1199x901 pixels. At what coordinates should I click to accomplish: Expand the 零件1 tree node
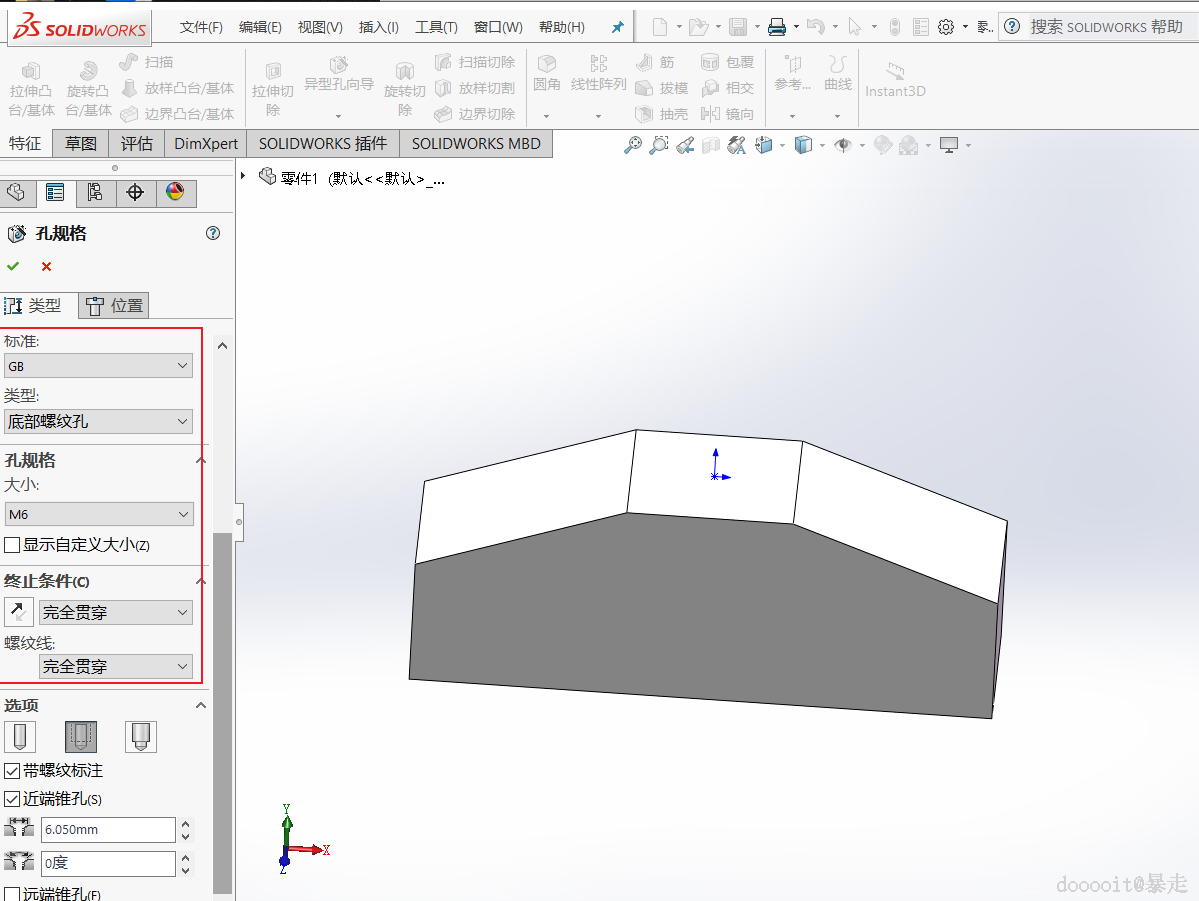(243, 176)
